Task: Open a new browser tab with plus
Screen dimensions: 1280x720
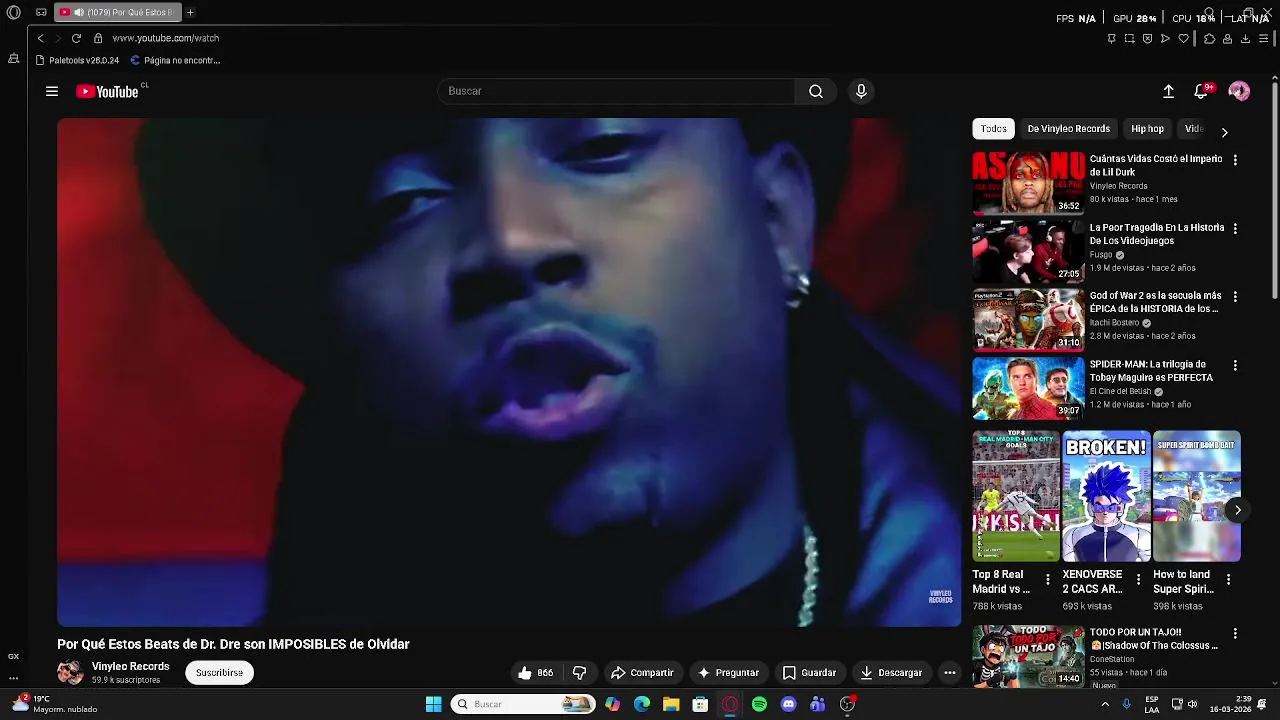Action: coord(190,12)
